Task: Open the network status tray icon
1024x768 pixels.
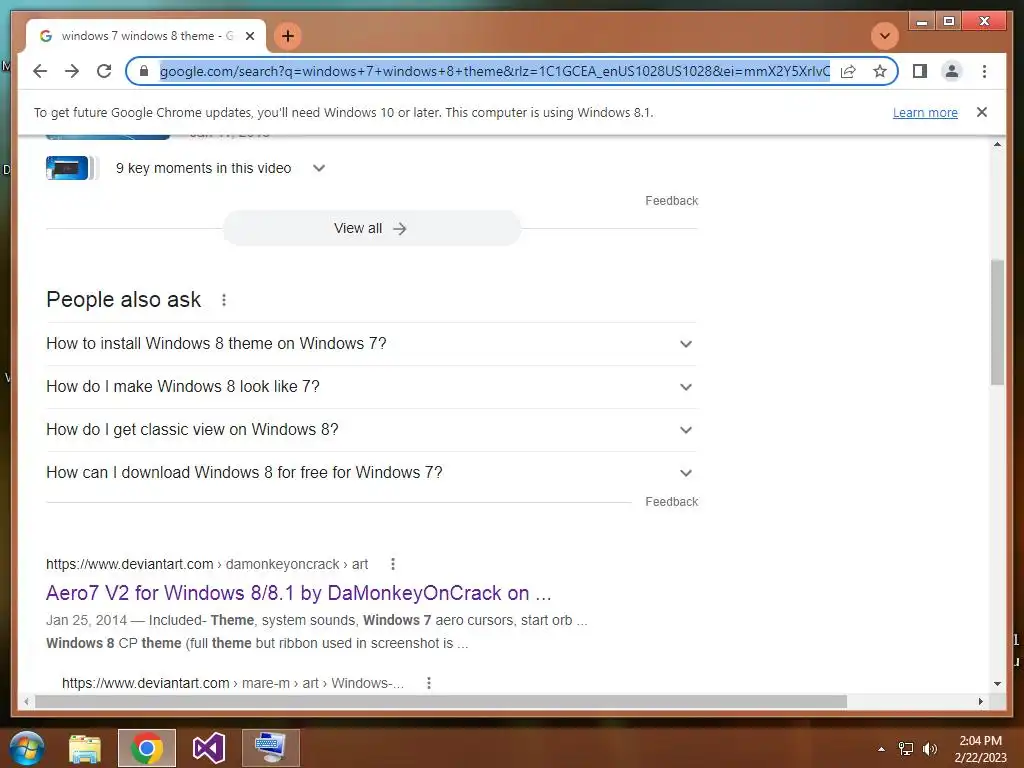Action: (x=906, y=749)
